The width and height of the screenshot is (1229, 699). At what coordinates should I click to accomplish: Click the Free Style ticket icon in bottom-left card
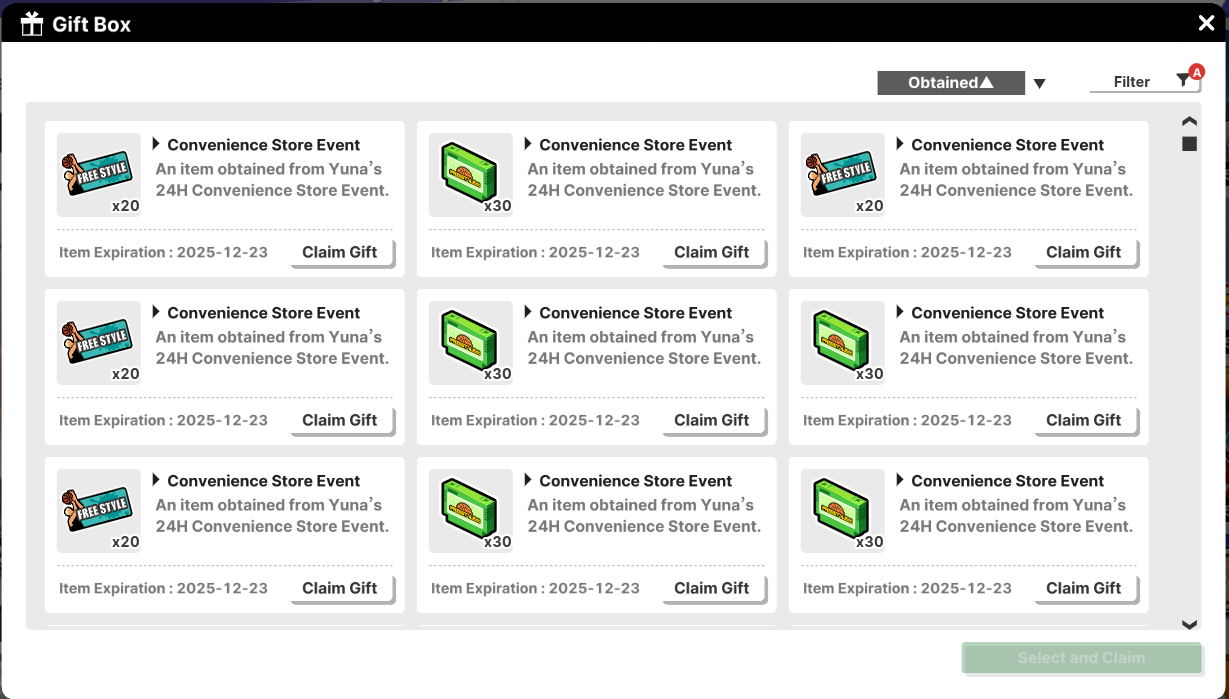click(98, 510)
